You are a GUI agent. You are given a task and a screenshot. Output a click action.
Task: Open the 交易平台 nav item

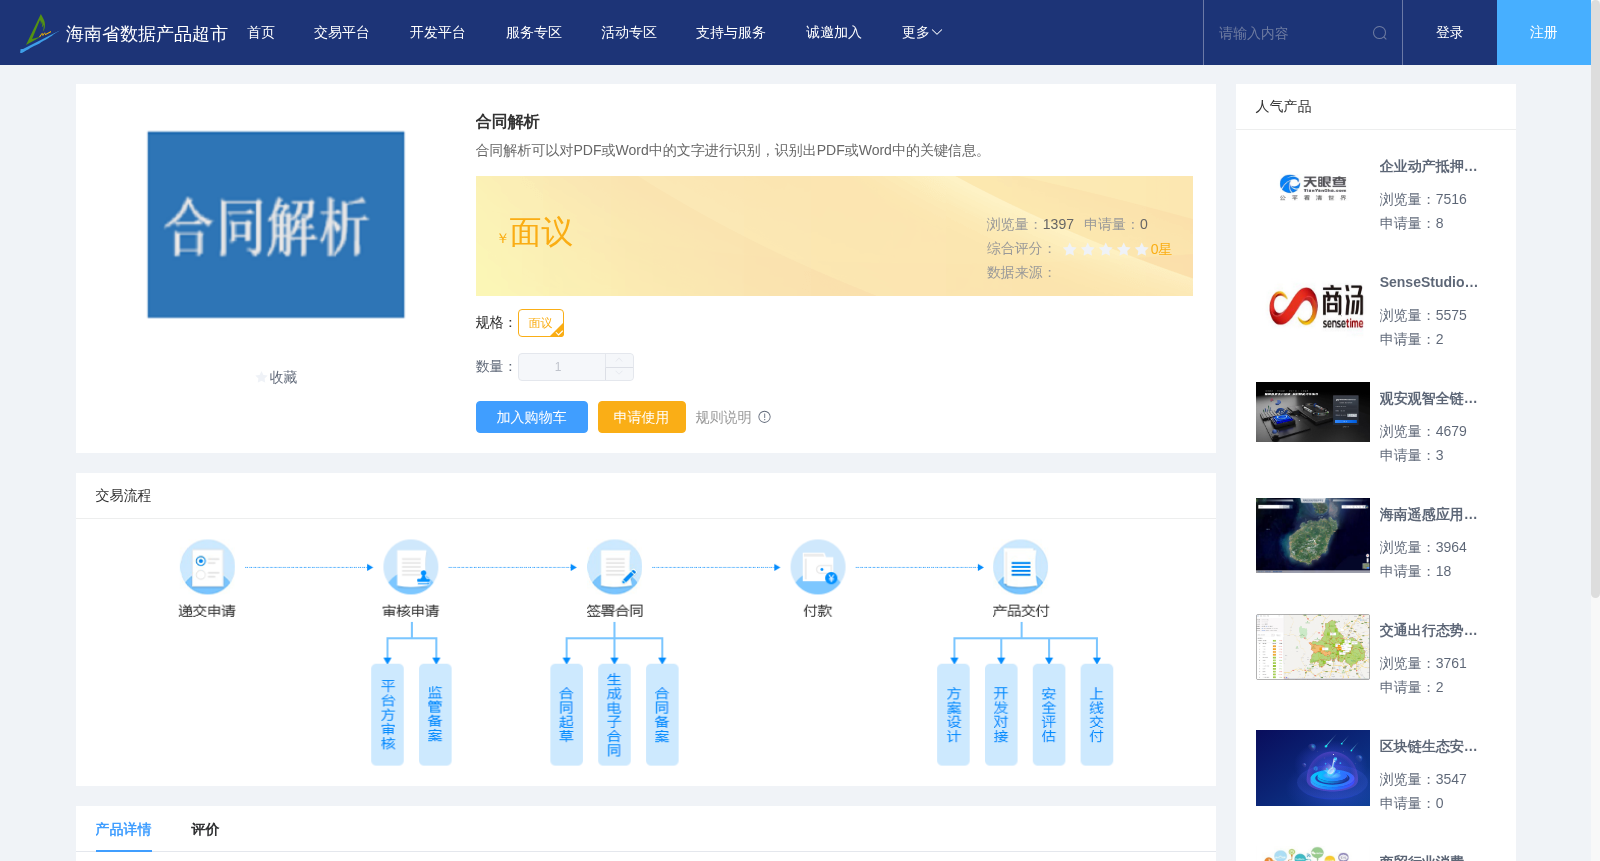tap(342, 33)
